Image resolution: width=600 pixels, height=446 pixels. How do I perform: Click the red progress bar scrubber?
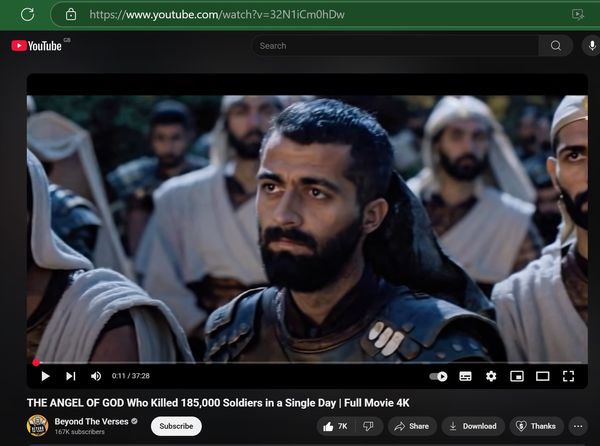coord(36,363)
